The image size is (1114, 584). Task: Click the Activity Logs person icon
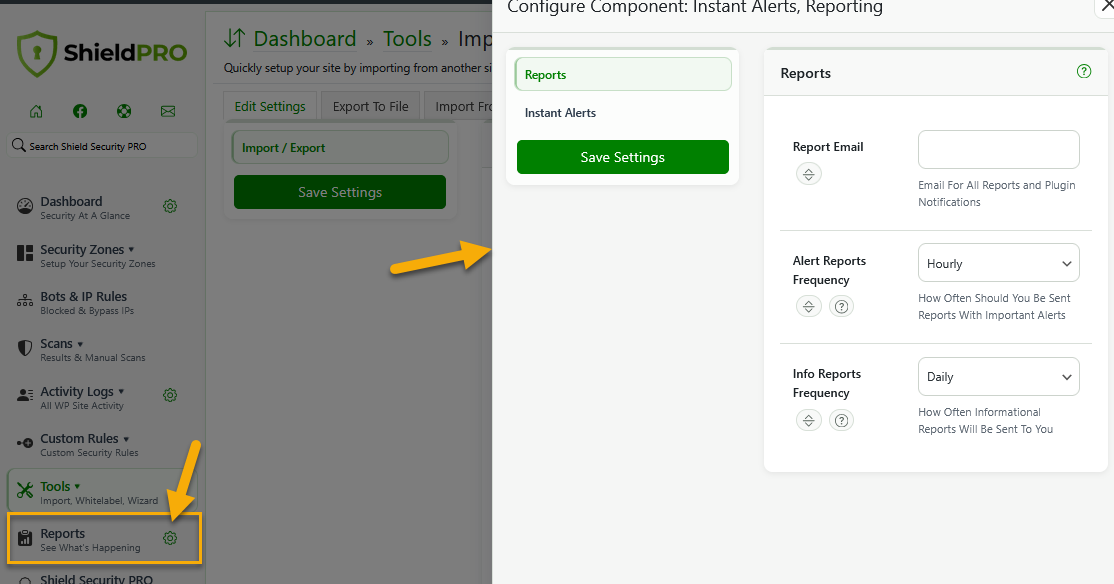(25, 395)
